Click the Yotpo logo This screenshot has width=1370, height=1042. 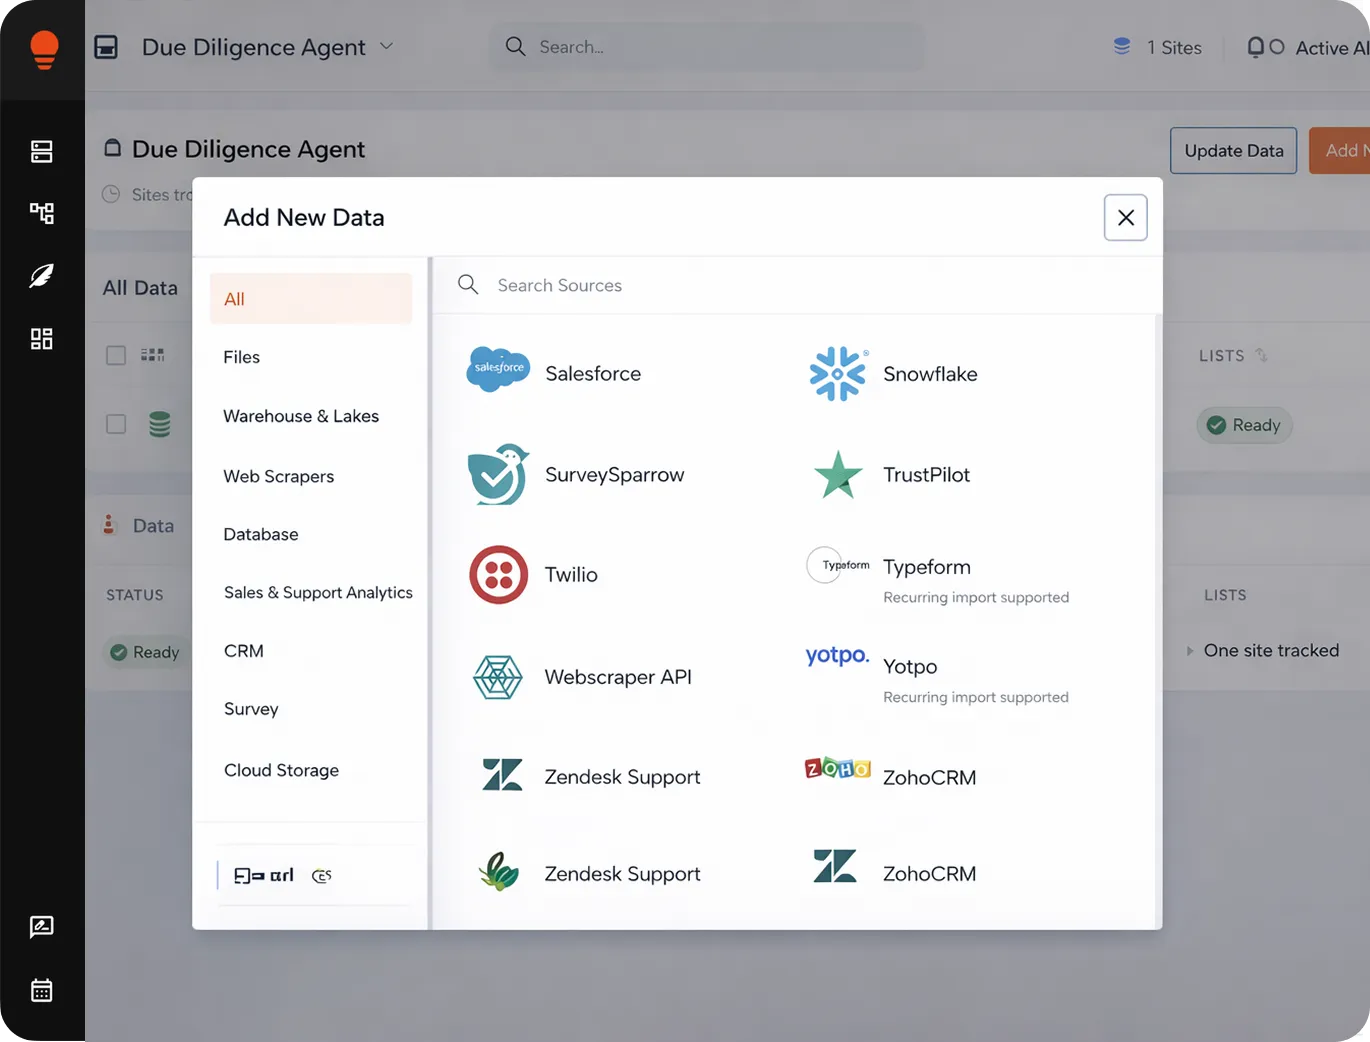tap(836, 656)
